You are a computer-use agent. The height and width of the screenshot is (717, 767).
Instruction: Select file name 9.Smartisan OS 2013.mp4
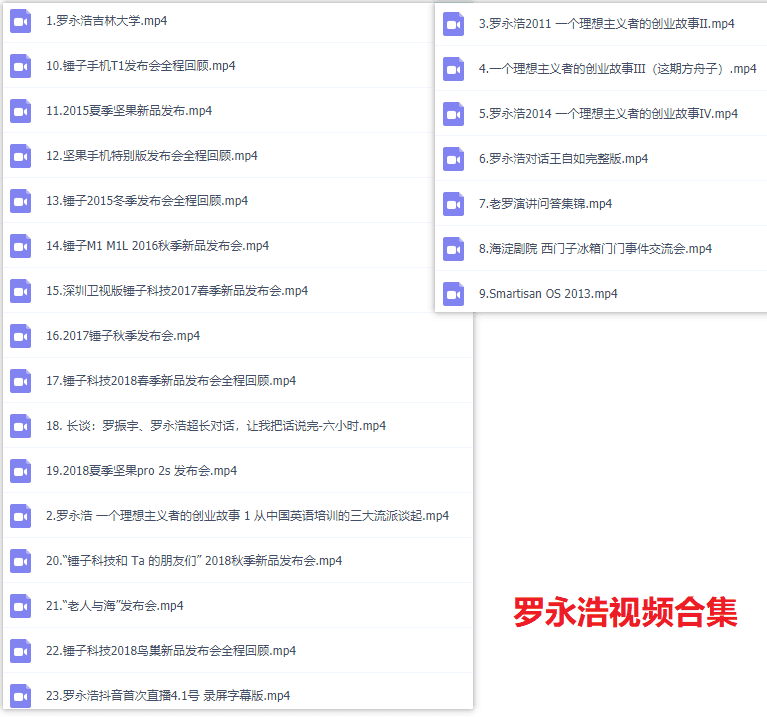[548, 294]
